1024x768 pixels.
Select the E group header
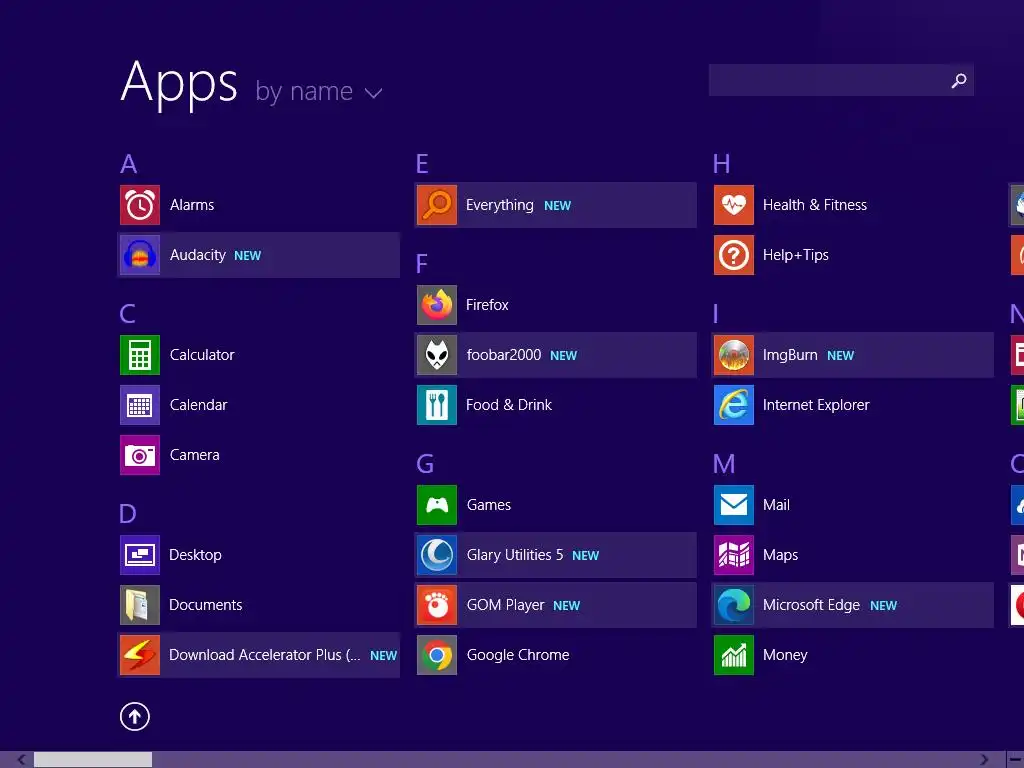[x=423, y=164]
